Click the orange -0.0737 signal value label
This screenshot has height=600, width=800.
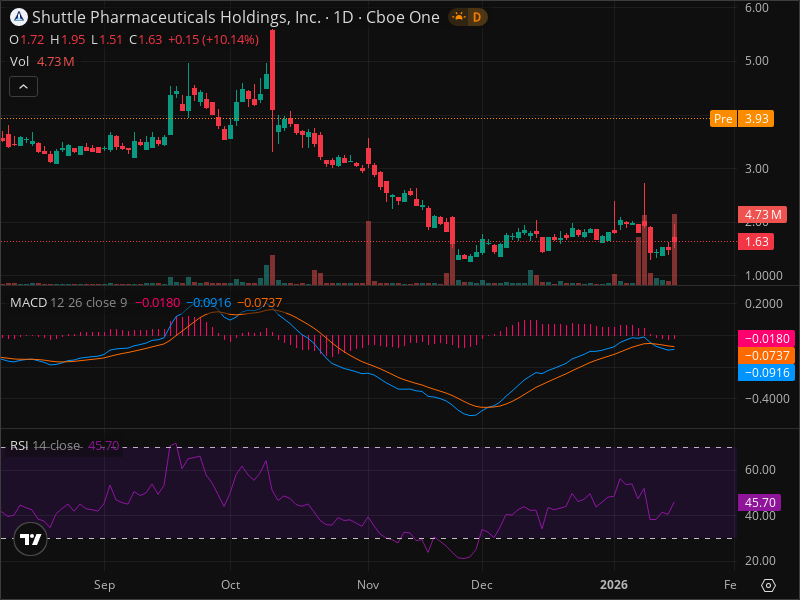click(x=767, y=356)
